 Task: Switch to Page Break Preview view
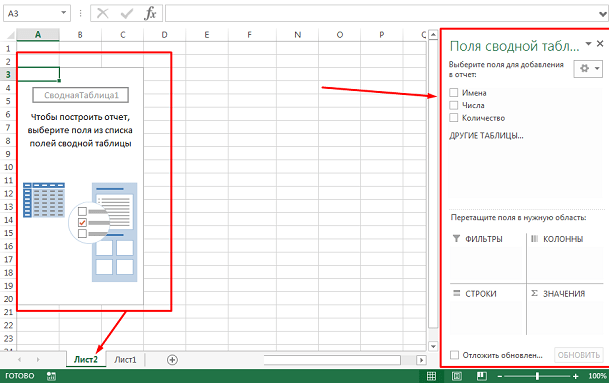[482, 376]
